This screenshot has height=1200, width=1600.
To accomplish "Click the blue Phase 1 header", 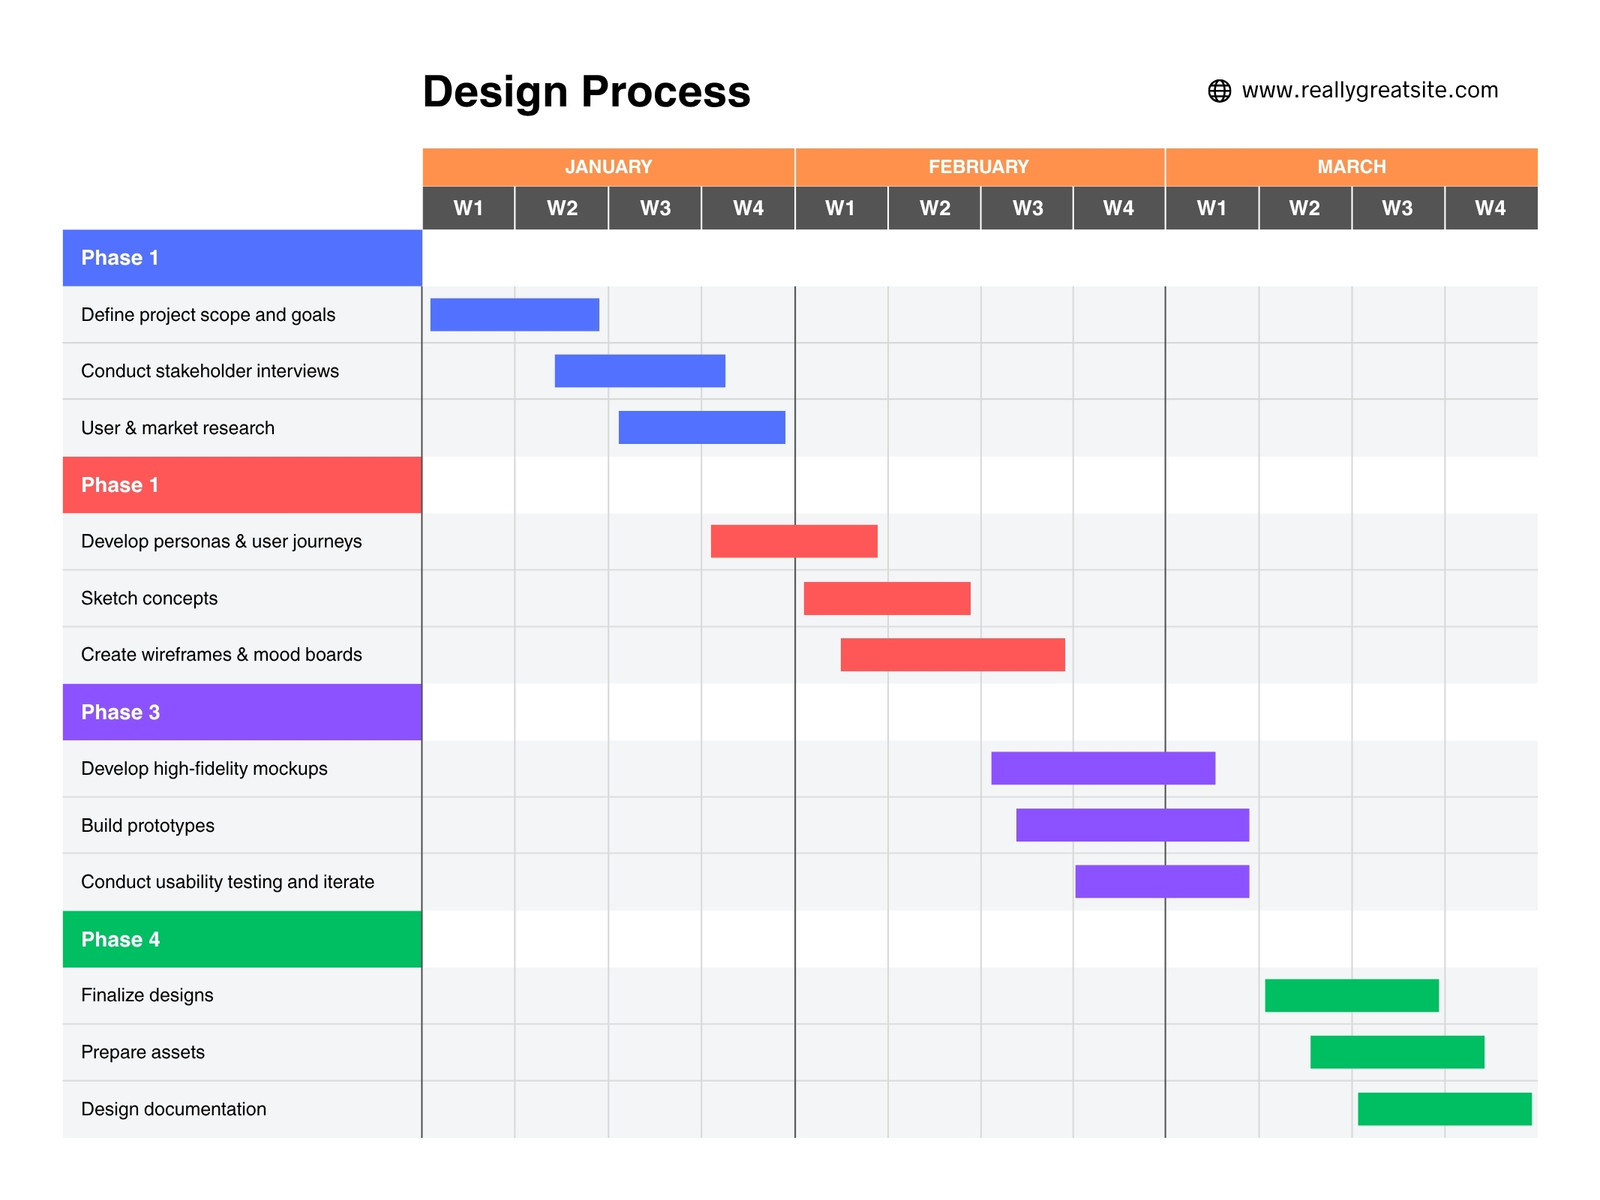I will click(x=242, y=258).
